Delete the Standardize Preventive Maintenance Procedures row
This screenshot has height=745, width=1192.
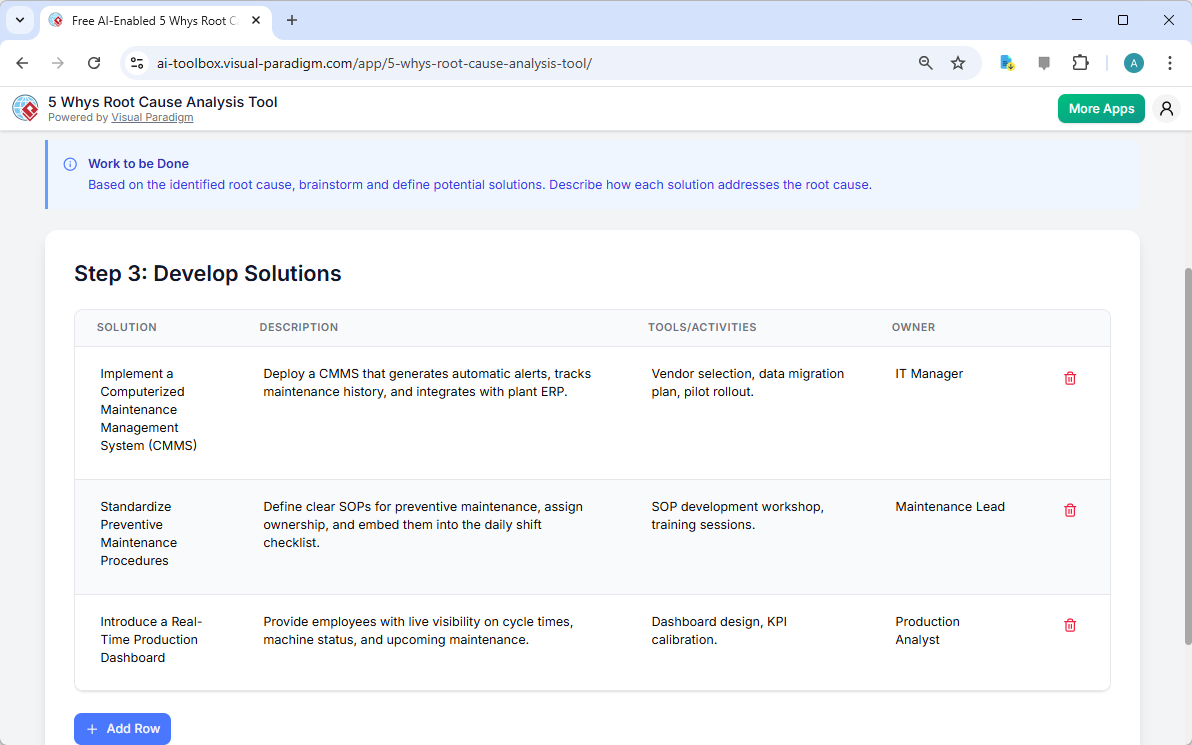click(1070, 510)
